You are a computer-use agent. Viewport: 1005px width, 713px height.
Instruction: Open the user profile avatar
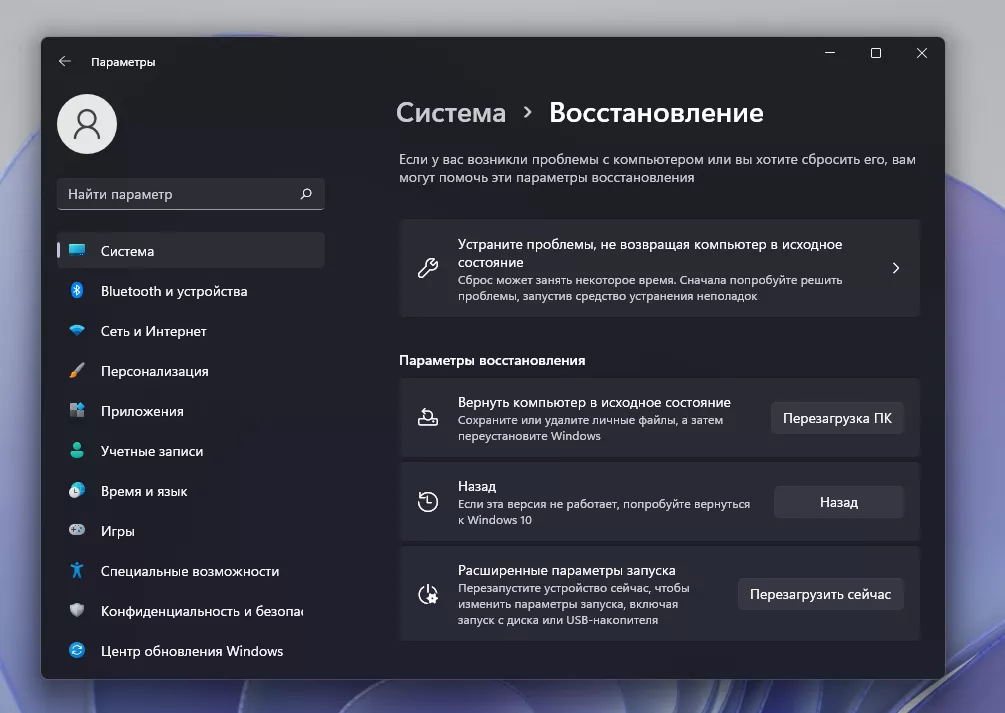pyautogui.click(x=87, y=124)
